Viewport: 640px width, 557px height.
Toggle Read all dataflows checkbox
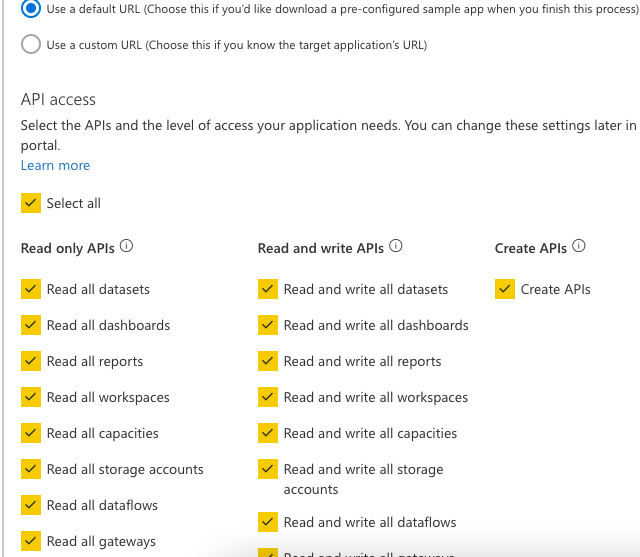(31, 505)
